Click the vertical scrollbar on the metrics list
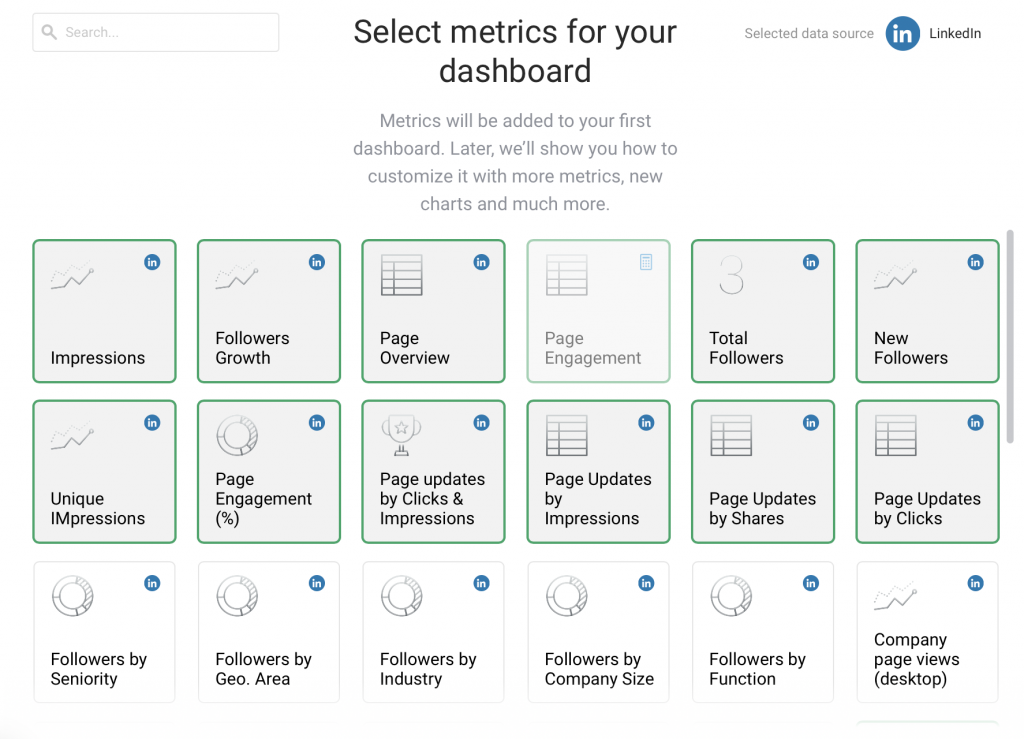Image resolution: width=1024 pixels, height=739 pixels. tap(1010, 336)
